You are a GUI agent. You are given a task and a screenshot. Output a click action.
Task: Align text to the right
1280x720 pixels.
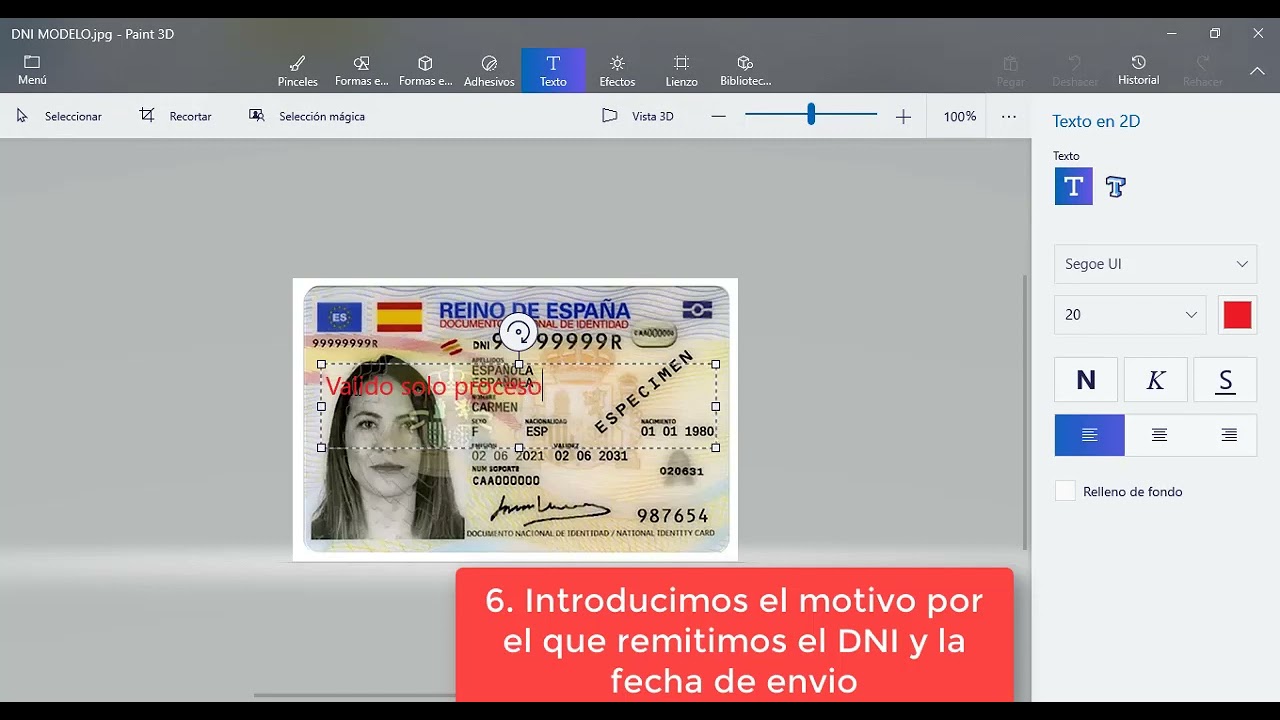[x=1228, y=435]
